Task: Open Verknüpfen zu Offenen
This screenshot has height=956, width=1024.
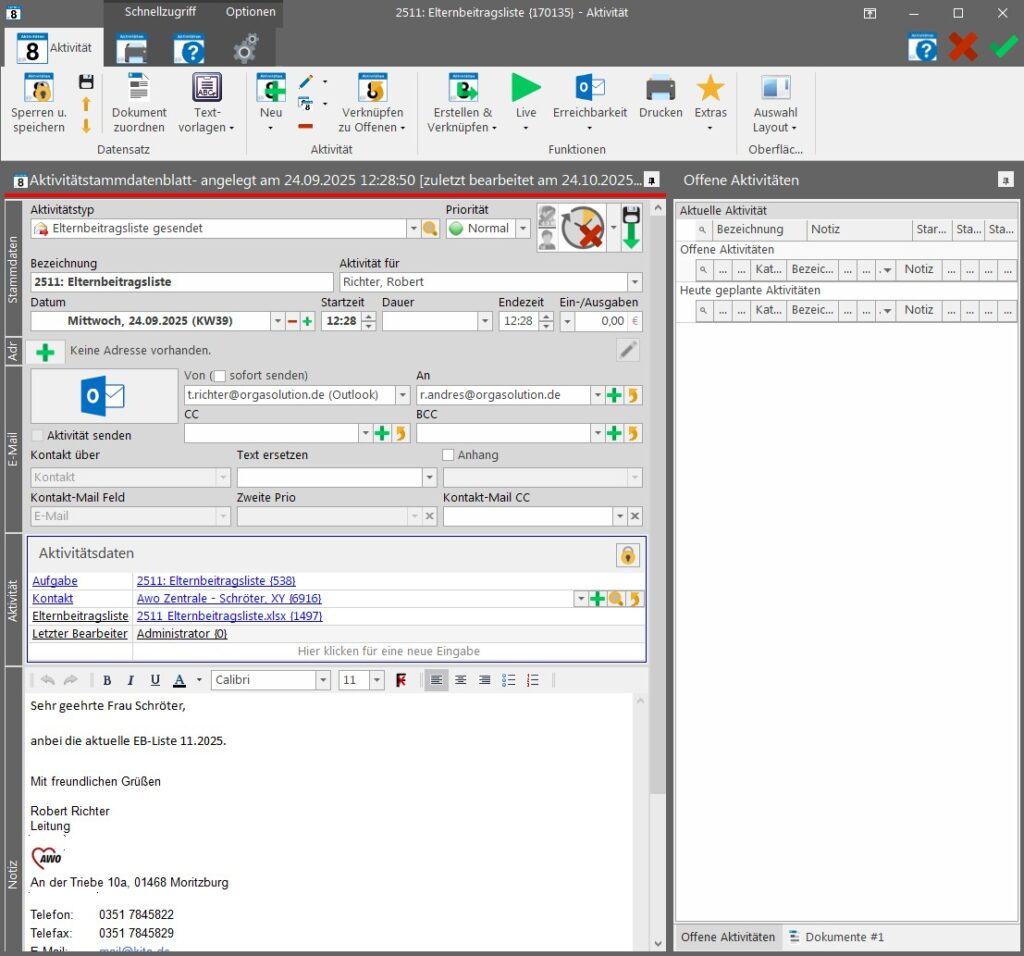Action: 372,103
